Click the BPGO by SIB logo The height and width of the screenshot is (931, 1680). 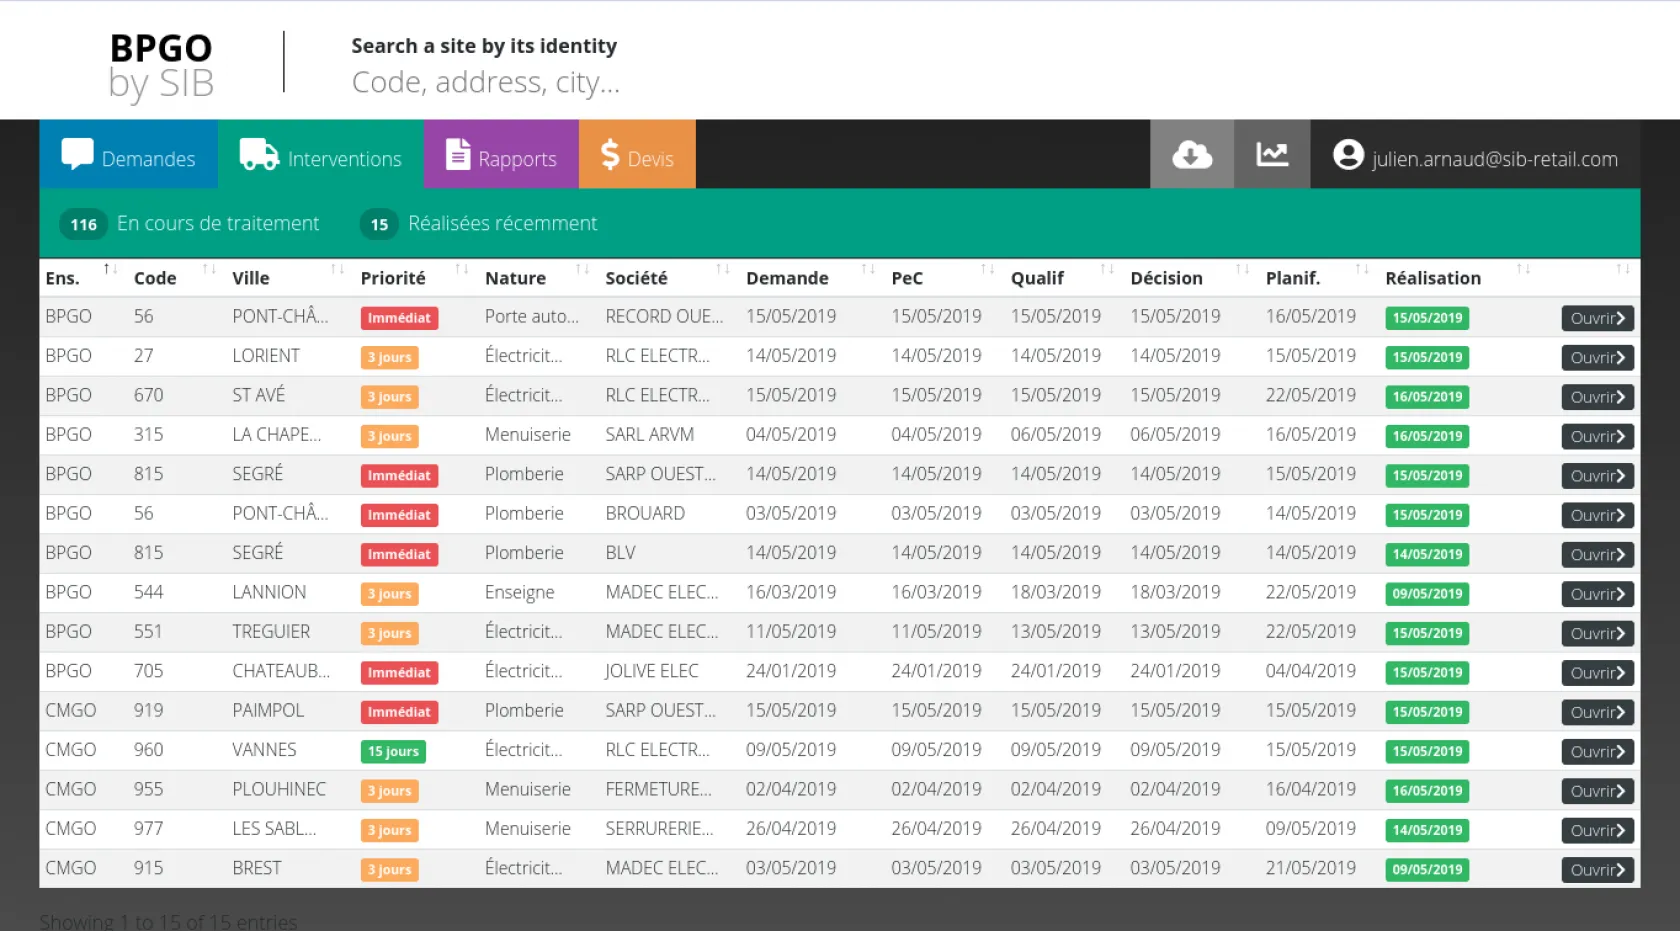tap(161, 65)
